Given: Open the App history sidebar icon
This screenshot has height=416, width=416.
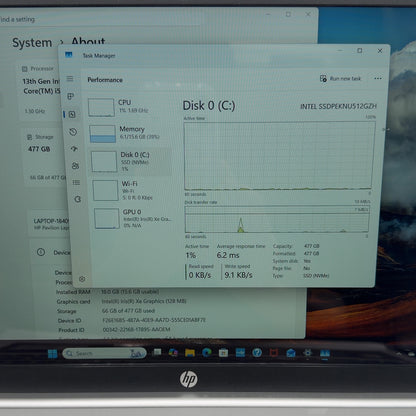Looking at the screenshot, I should tap(73, 132).
